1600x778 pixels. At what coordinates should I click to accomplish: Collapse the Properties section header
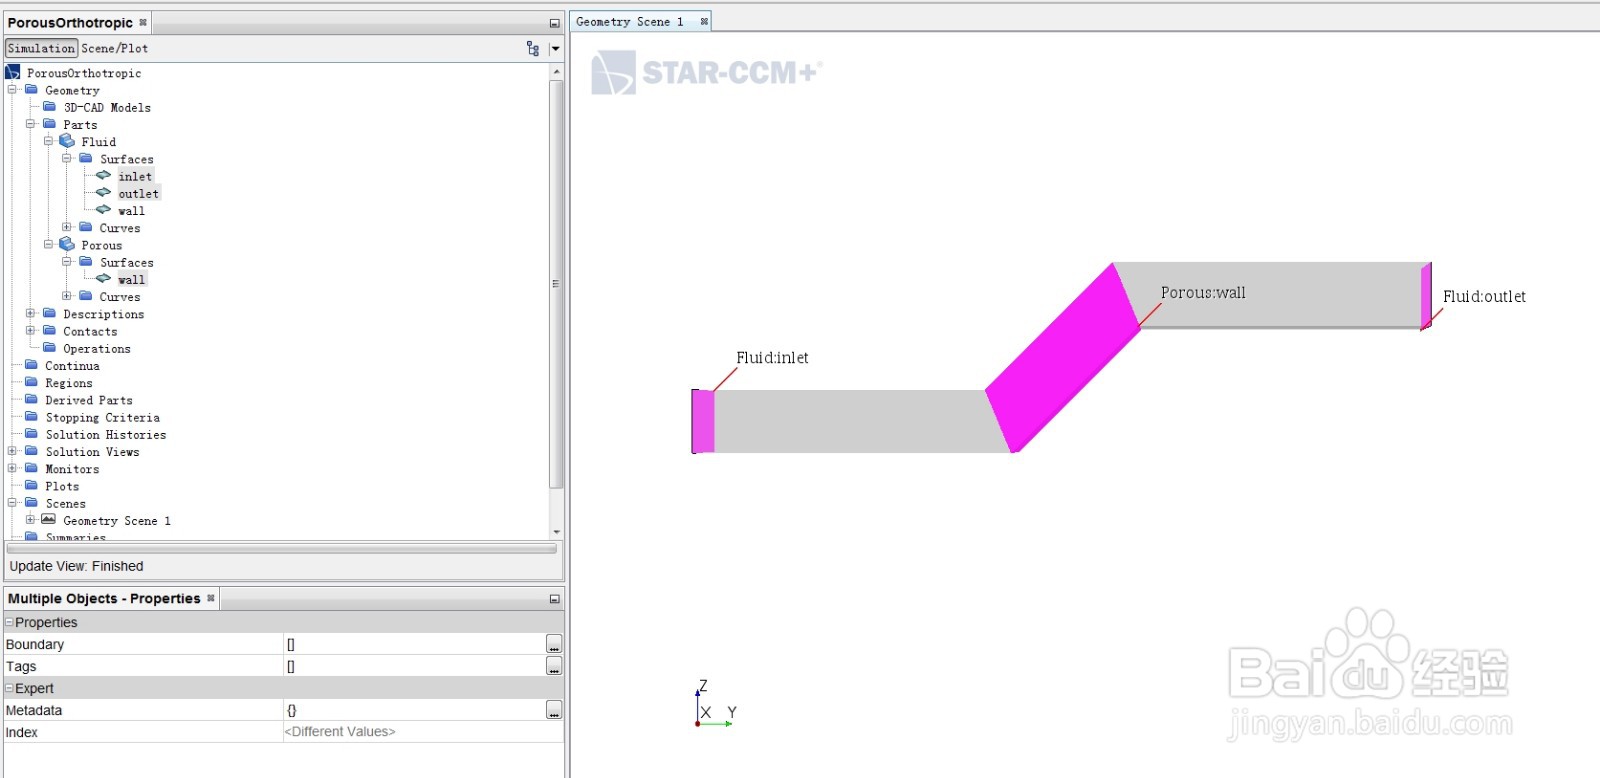point(9,622)
